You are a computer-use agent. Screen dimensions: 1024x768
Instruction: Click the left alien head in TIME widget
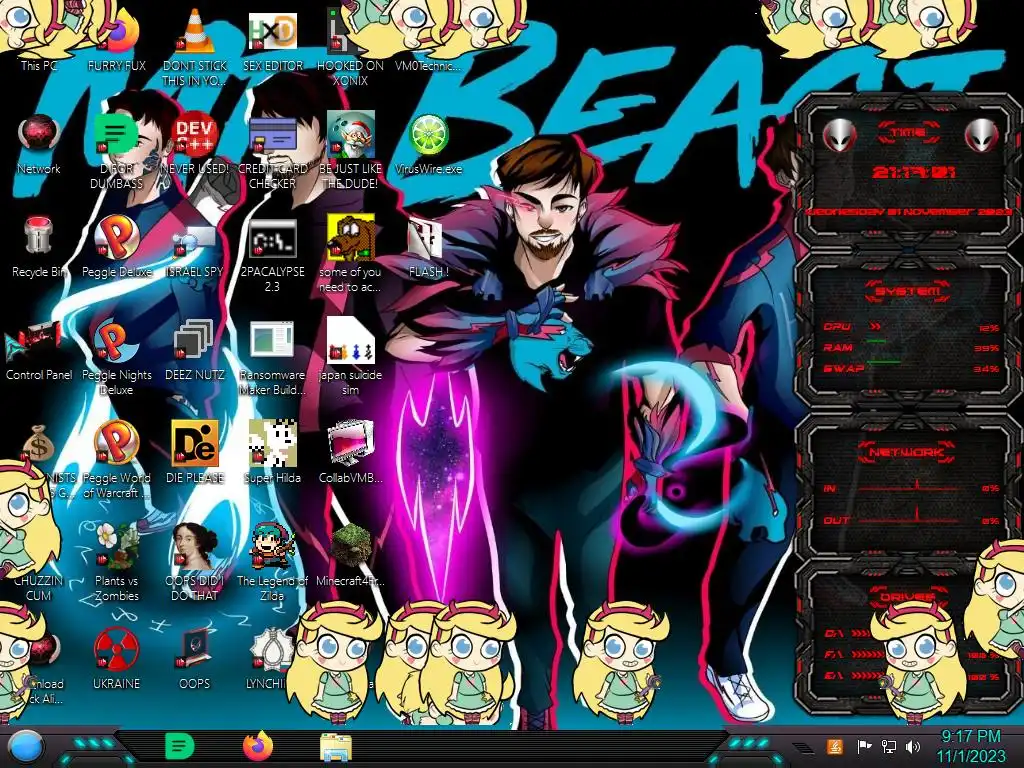pyautogui.click(x=839, y=136)
